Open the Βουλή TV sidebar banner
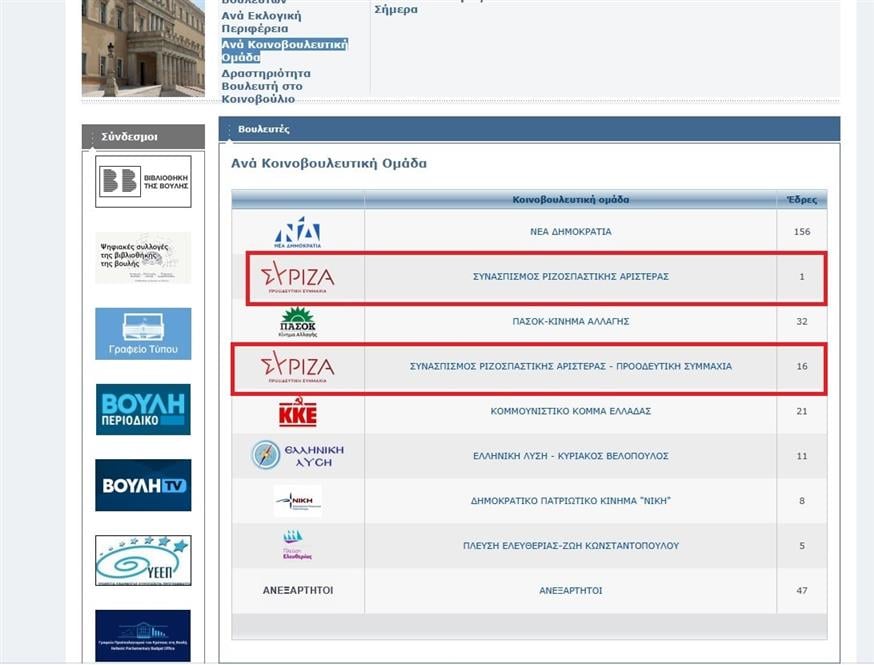The width and height of the screenshot is (874, 665). (x=143, y=485)
